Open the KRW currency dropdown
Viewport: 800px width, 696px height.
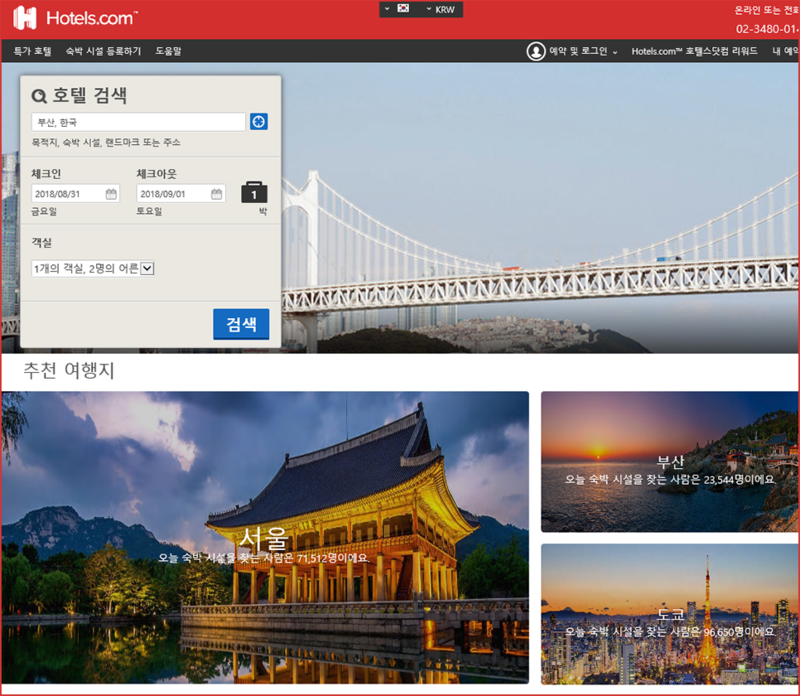pyautogui.click(x=440, y=9)
